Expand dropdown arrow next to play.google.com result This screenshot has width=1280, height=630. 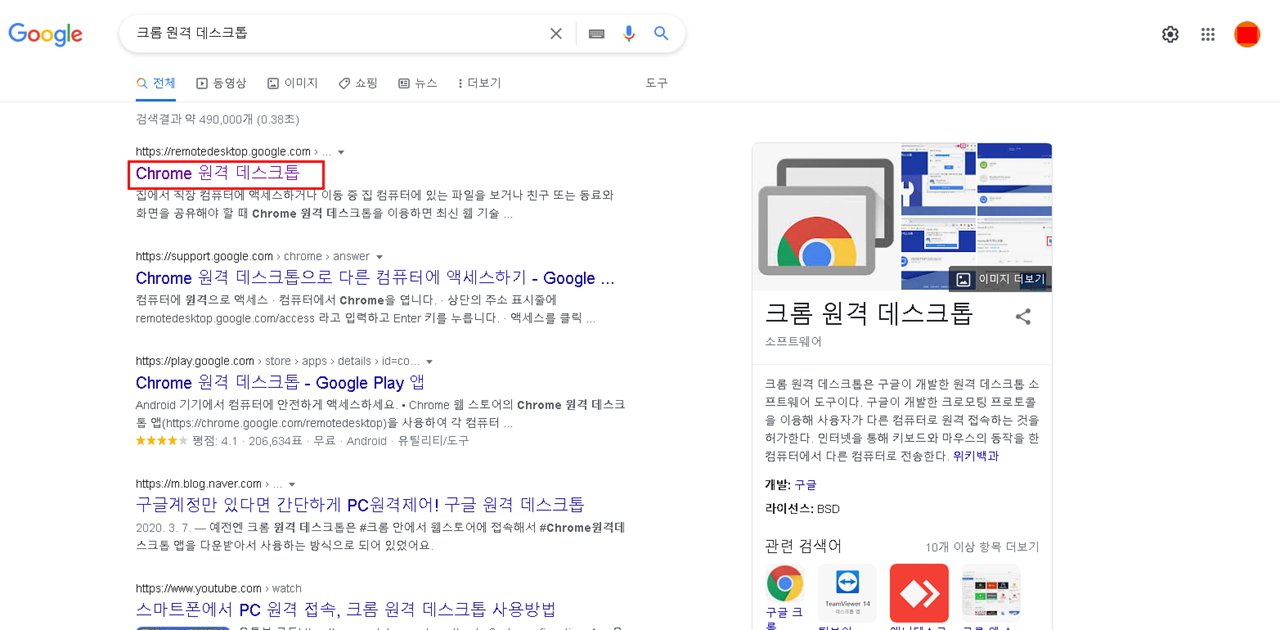[x=429, y=362]
